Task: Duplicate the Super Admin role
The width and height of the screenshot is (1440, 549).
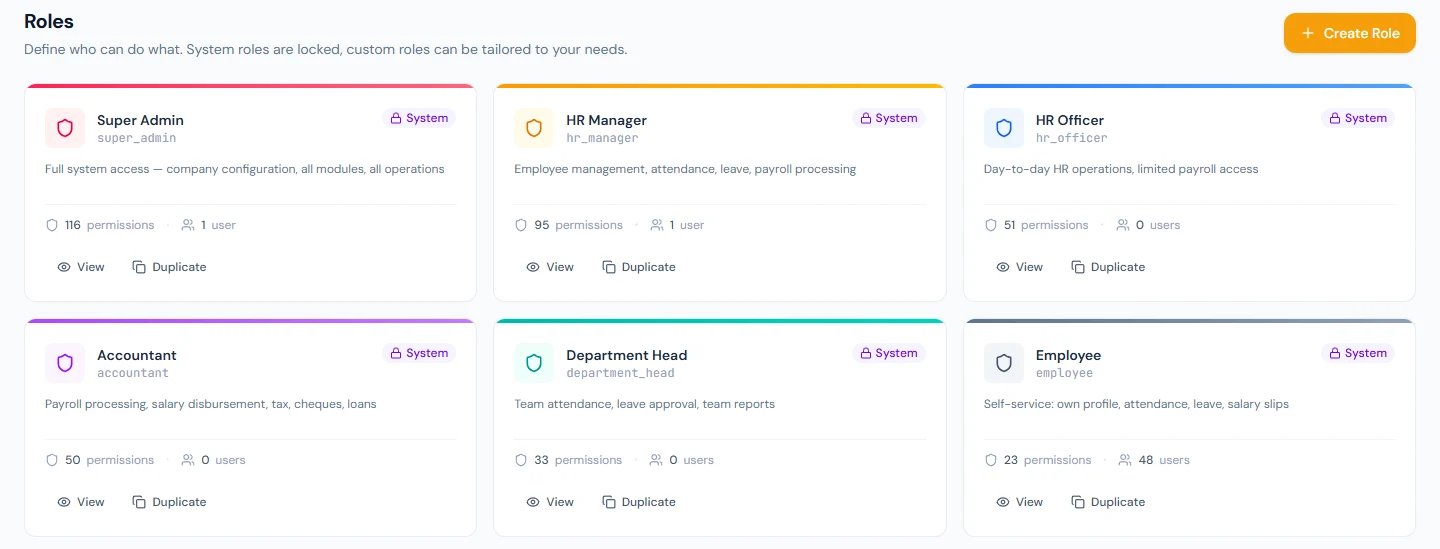Action: pos(170,267)
